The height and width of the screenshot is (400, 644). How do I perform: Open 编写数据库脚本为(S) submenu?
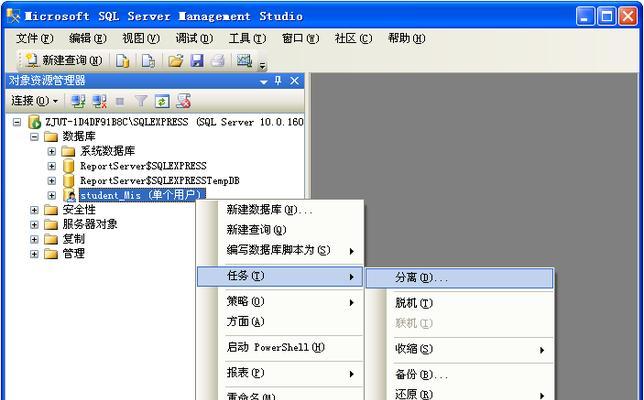[x=280, y=250]
